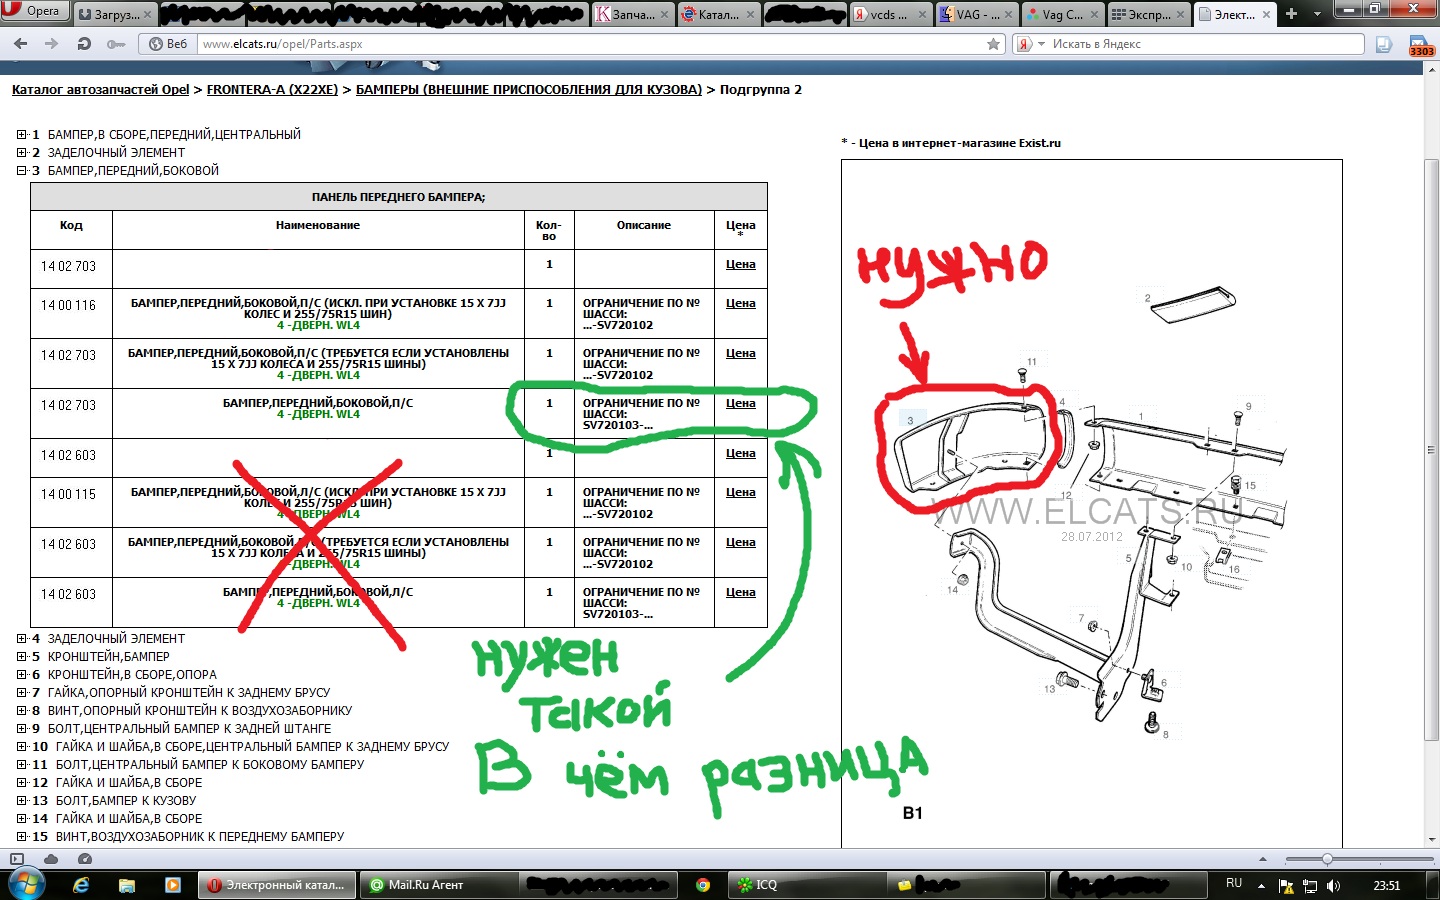Viewport: 1440px width, 900px height.
Task: Switch to the Запча... tab
Action: (x=633, y=14)
